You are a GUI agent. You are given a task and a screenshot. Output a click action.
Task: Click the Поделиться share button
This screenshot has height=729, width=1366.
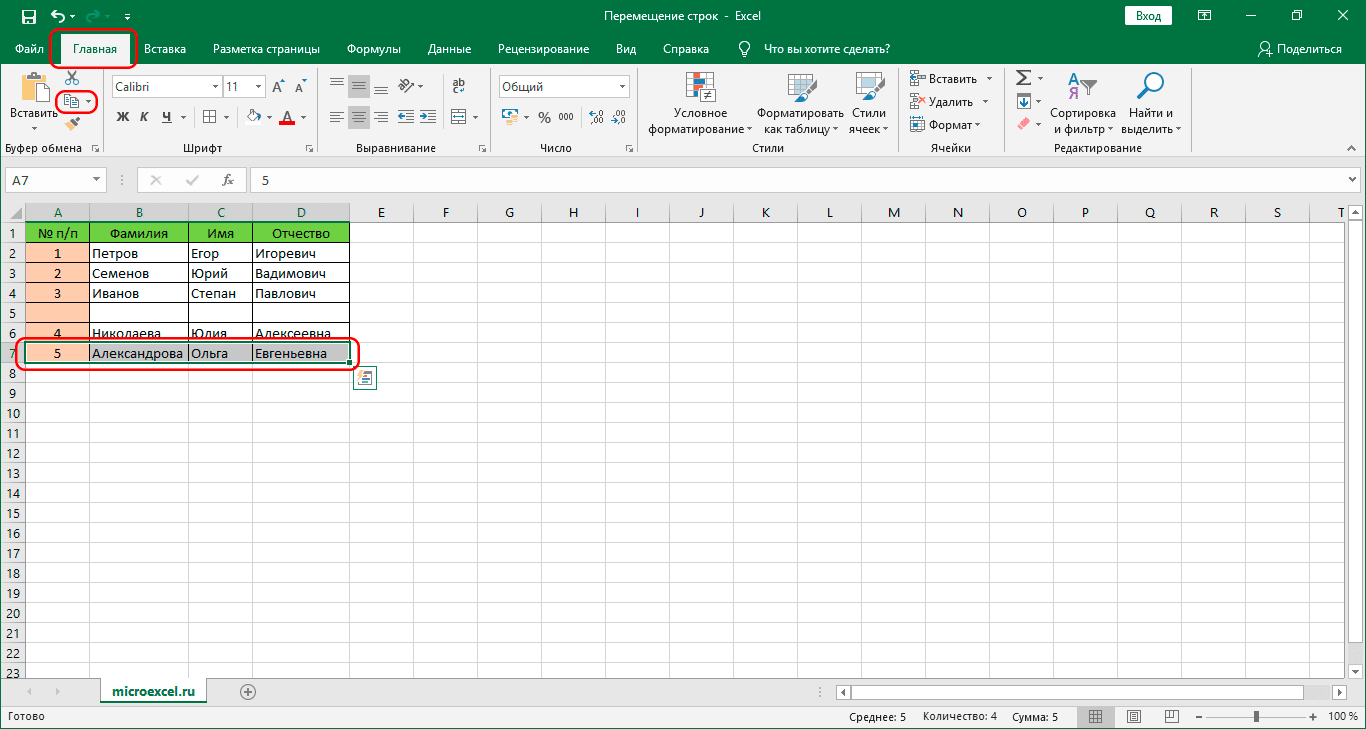[x=1300, y=49]
